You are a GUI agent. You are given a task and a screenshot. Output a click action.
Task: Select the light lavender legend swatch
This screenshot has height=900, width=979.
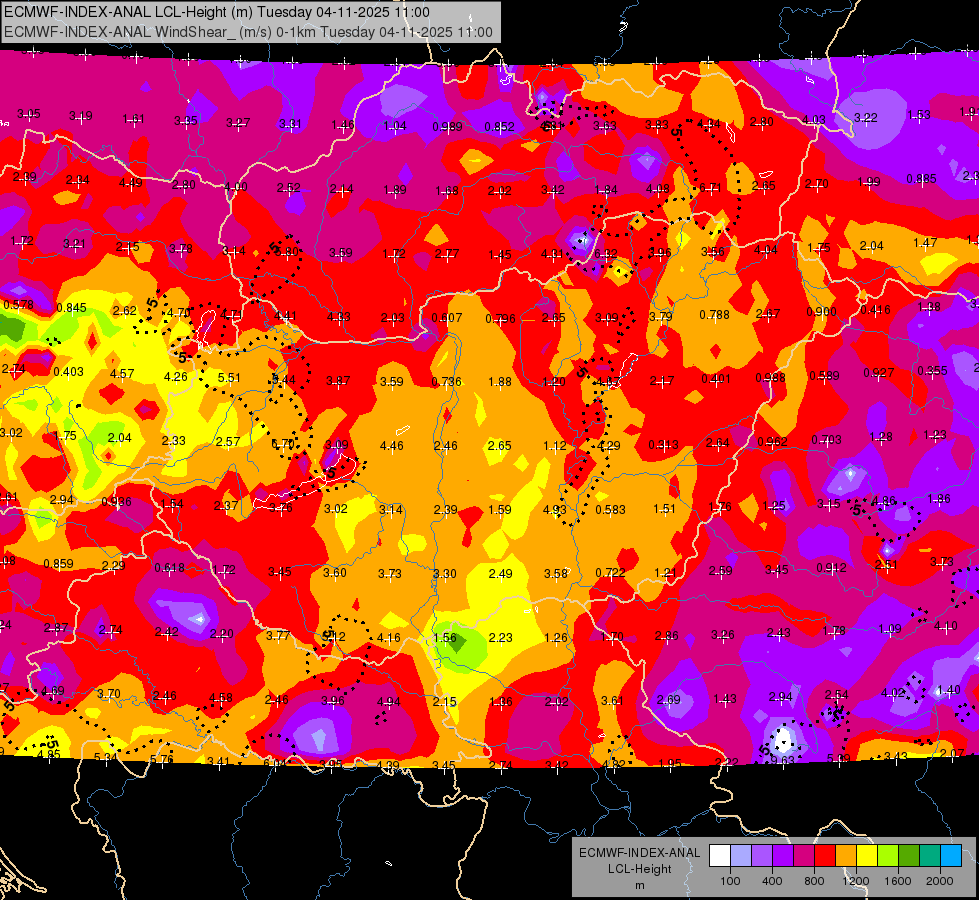[x=740, y=856]
